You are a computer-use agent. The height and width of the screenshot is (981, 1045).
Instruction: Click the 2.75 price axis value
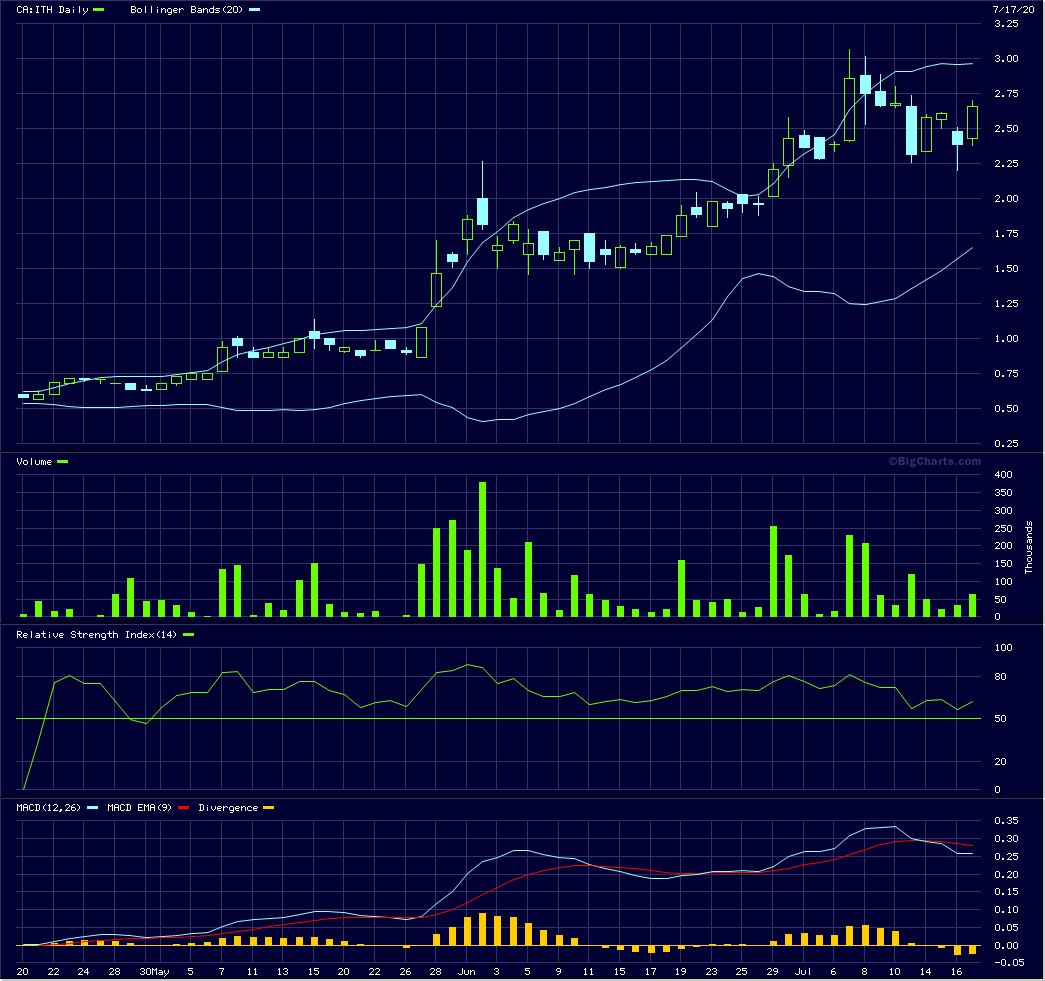[x=1006, y=94]
